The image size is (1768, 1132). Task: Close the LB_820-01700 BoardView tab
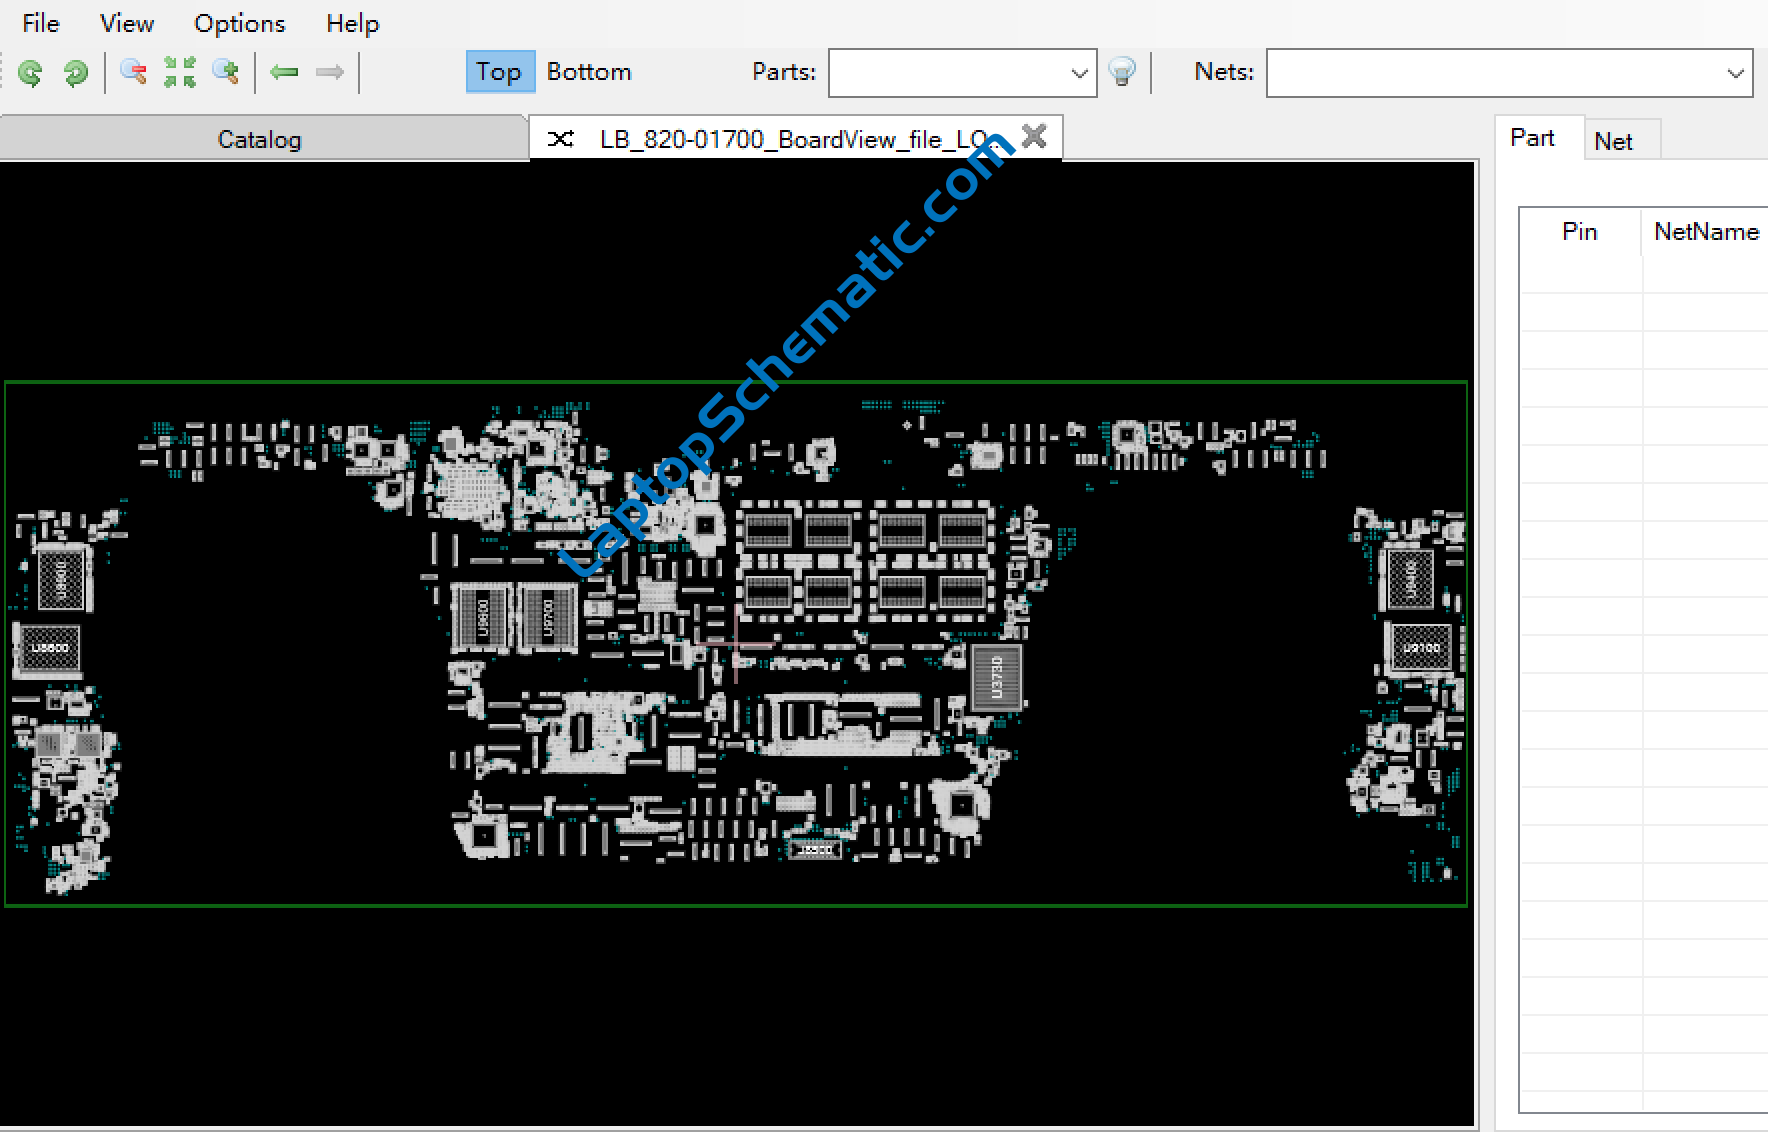(1035, 136)
